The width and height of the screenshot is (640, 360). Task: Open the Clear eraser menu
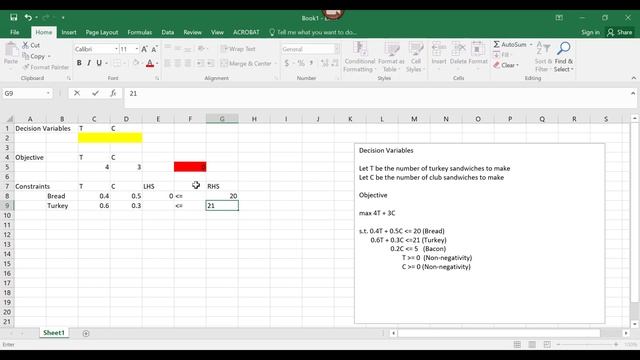pos(505,65)
